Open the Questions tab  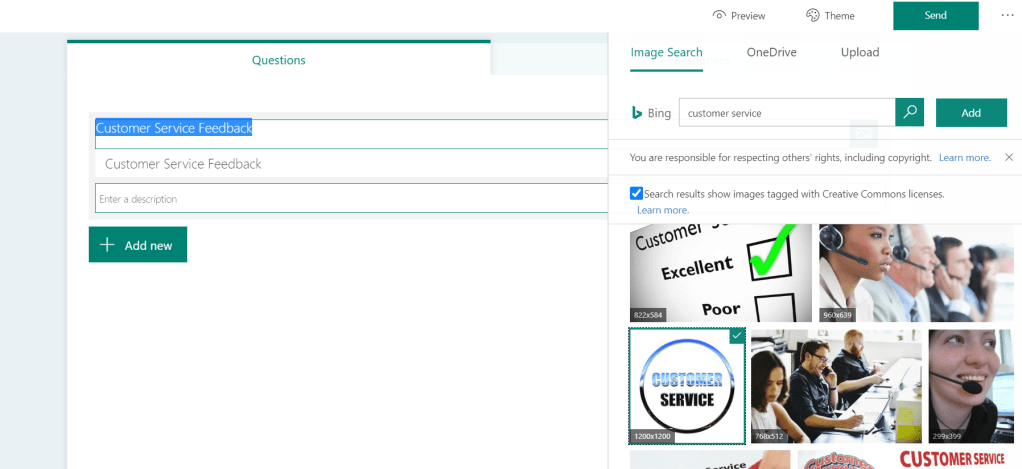278,60
